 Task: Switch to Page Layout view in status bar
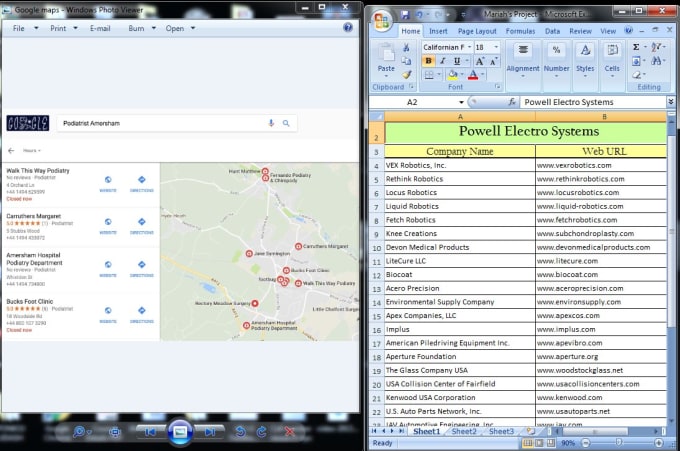[x=539, y=443]
